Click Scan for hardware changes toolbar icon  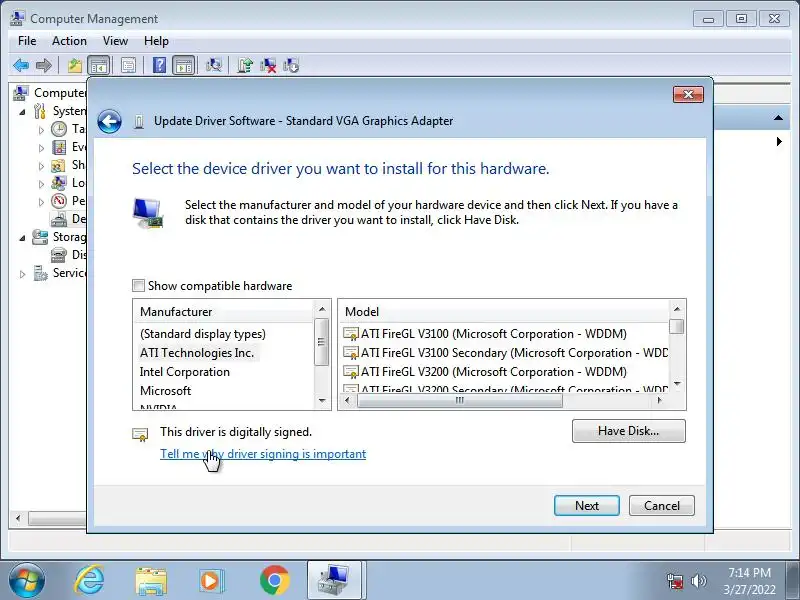click(x=214, y=65)
